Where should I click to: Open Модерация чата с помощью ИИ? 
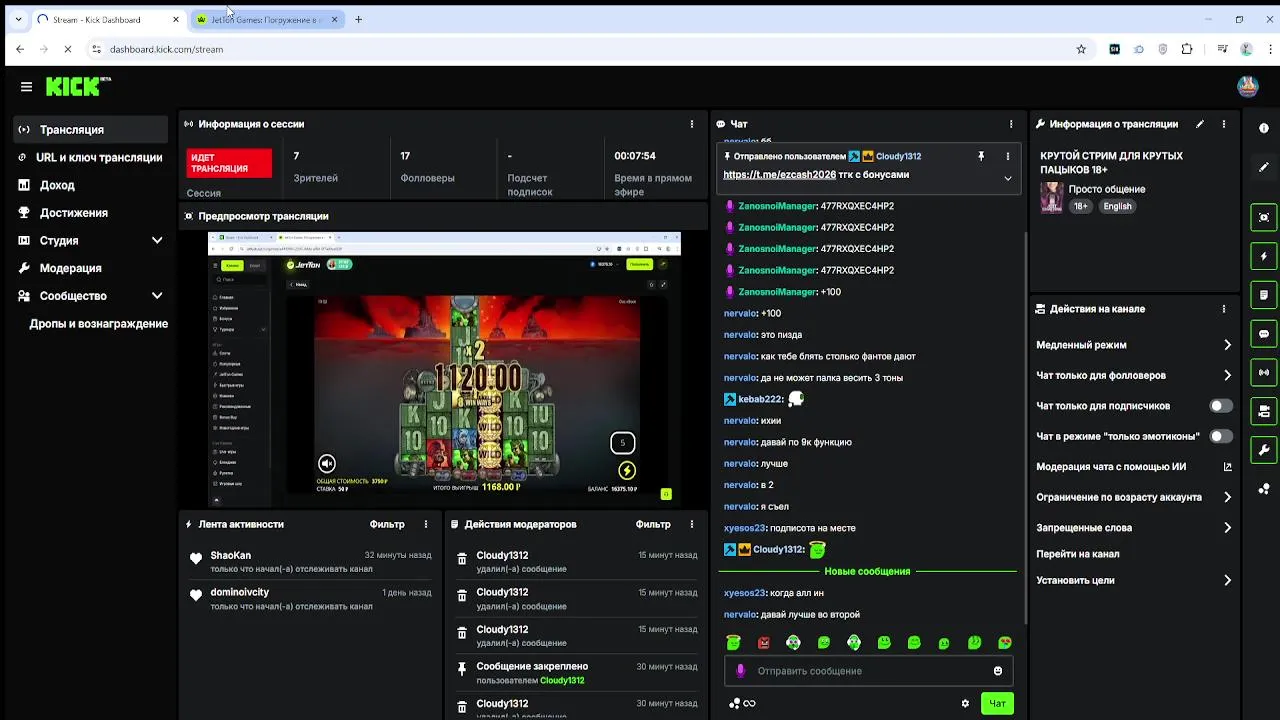[1134, 466]
